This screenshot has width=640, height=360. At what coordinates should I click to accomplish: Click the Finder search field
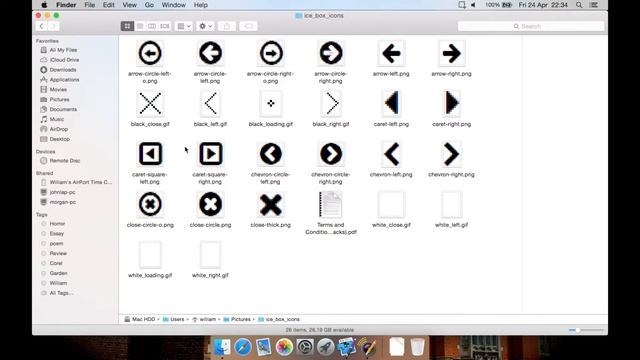531,26
